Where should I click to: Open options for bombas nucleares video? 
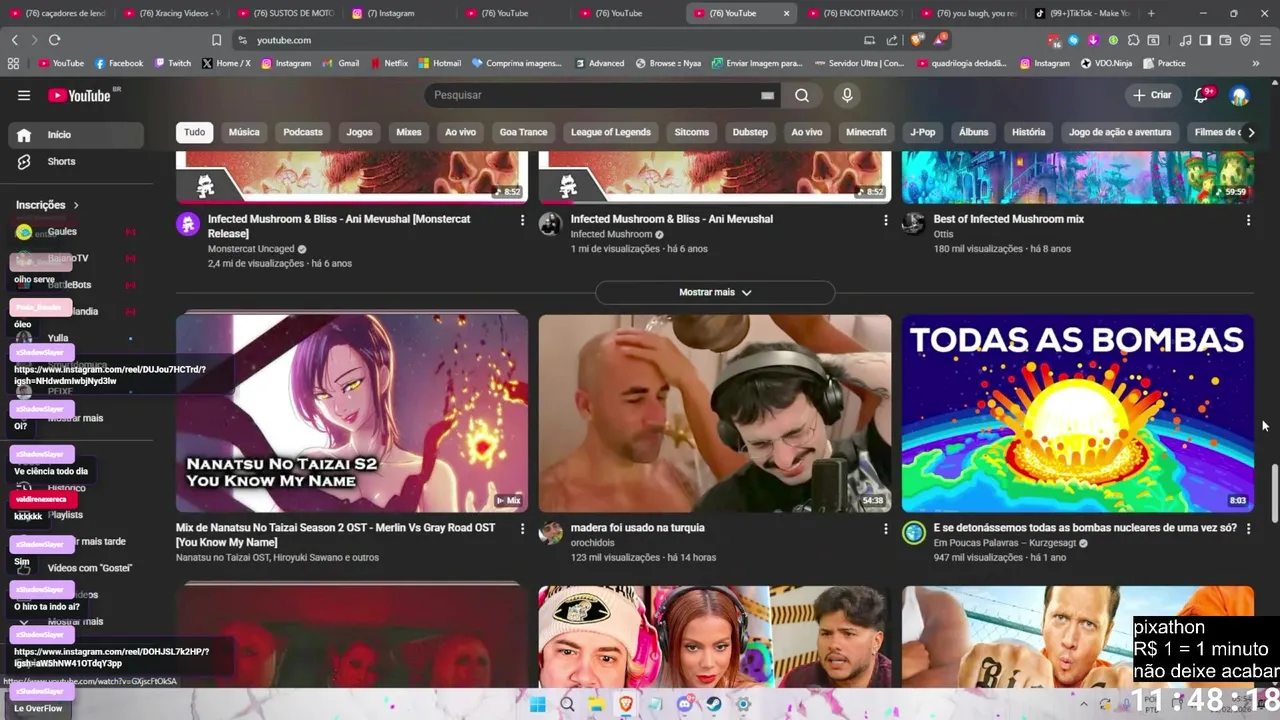pyautogui.click(x=1248, y=528)
